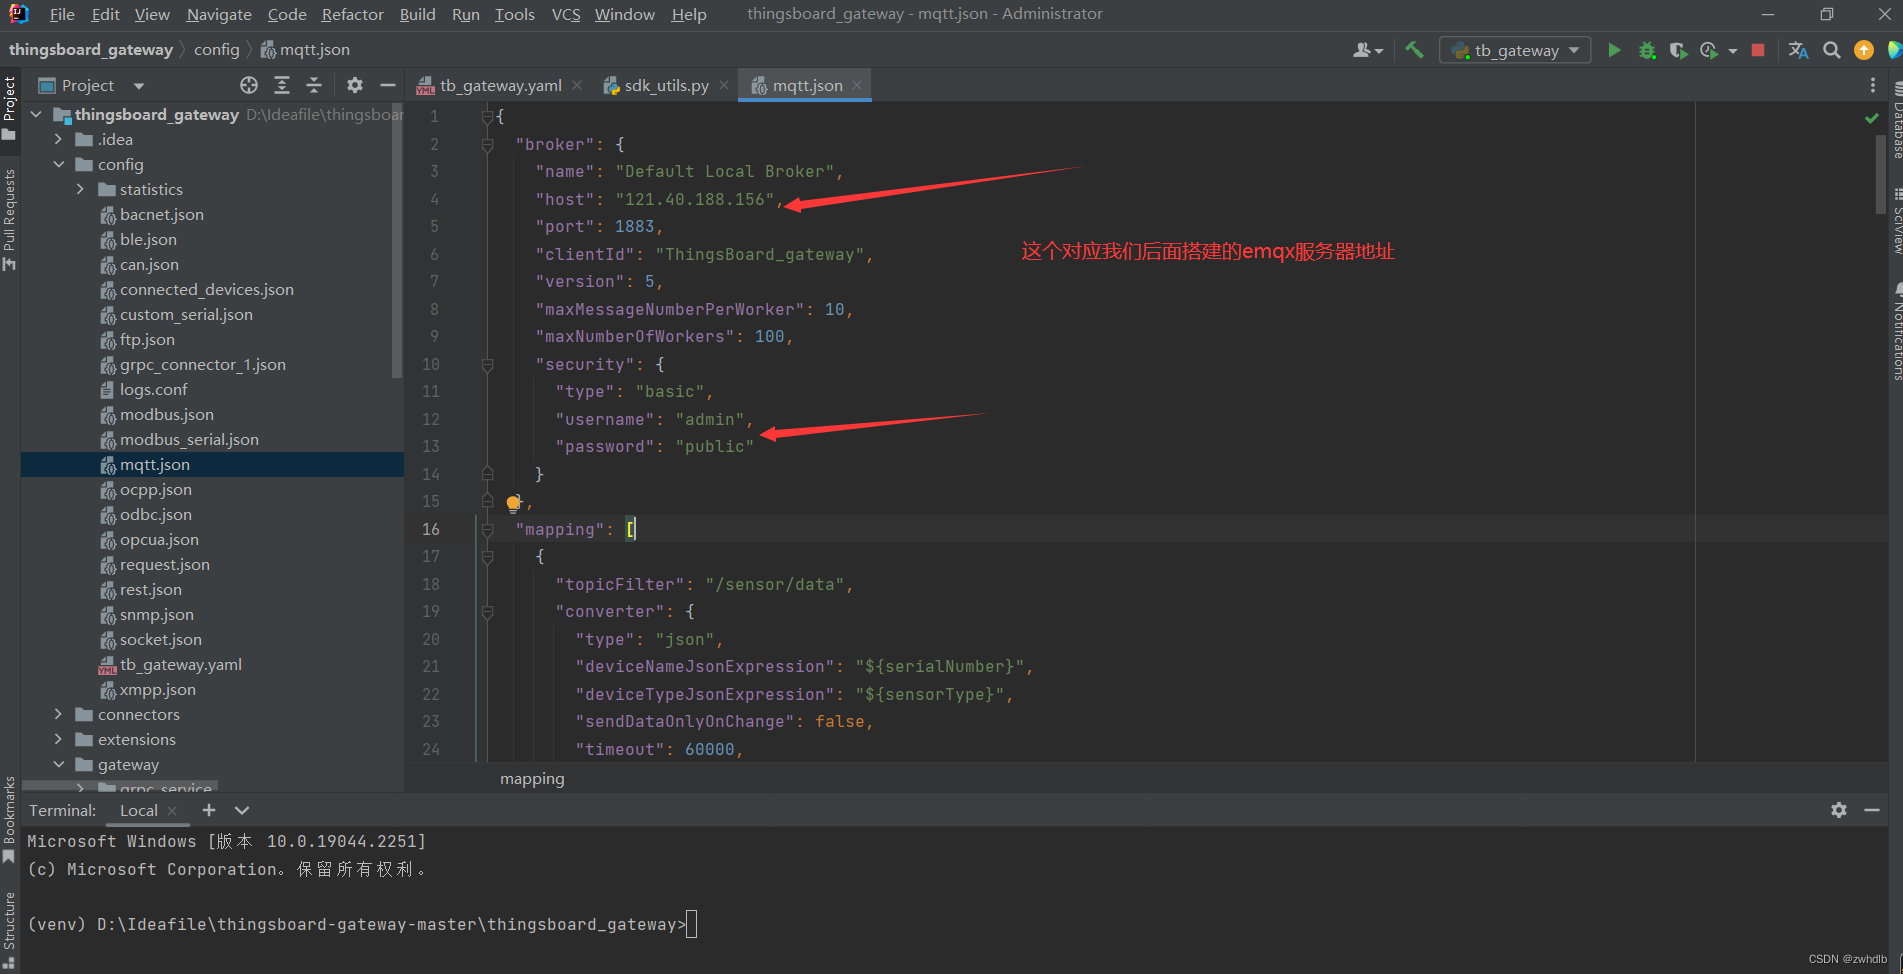Switch to the sdk_utils.py tab

click(x=666, y=86)
